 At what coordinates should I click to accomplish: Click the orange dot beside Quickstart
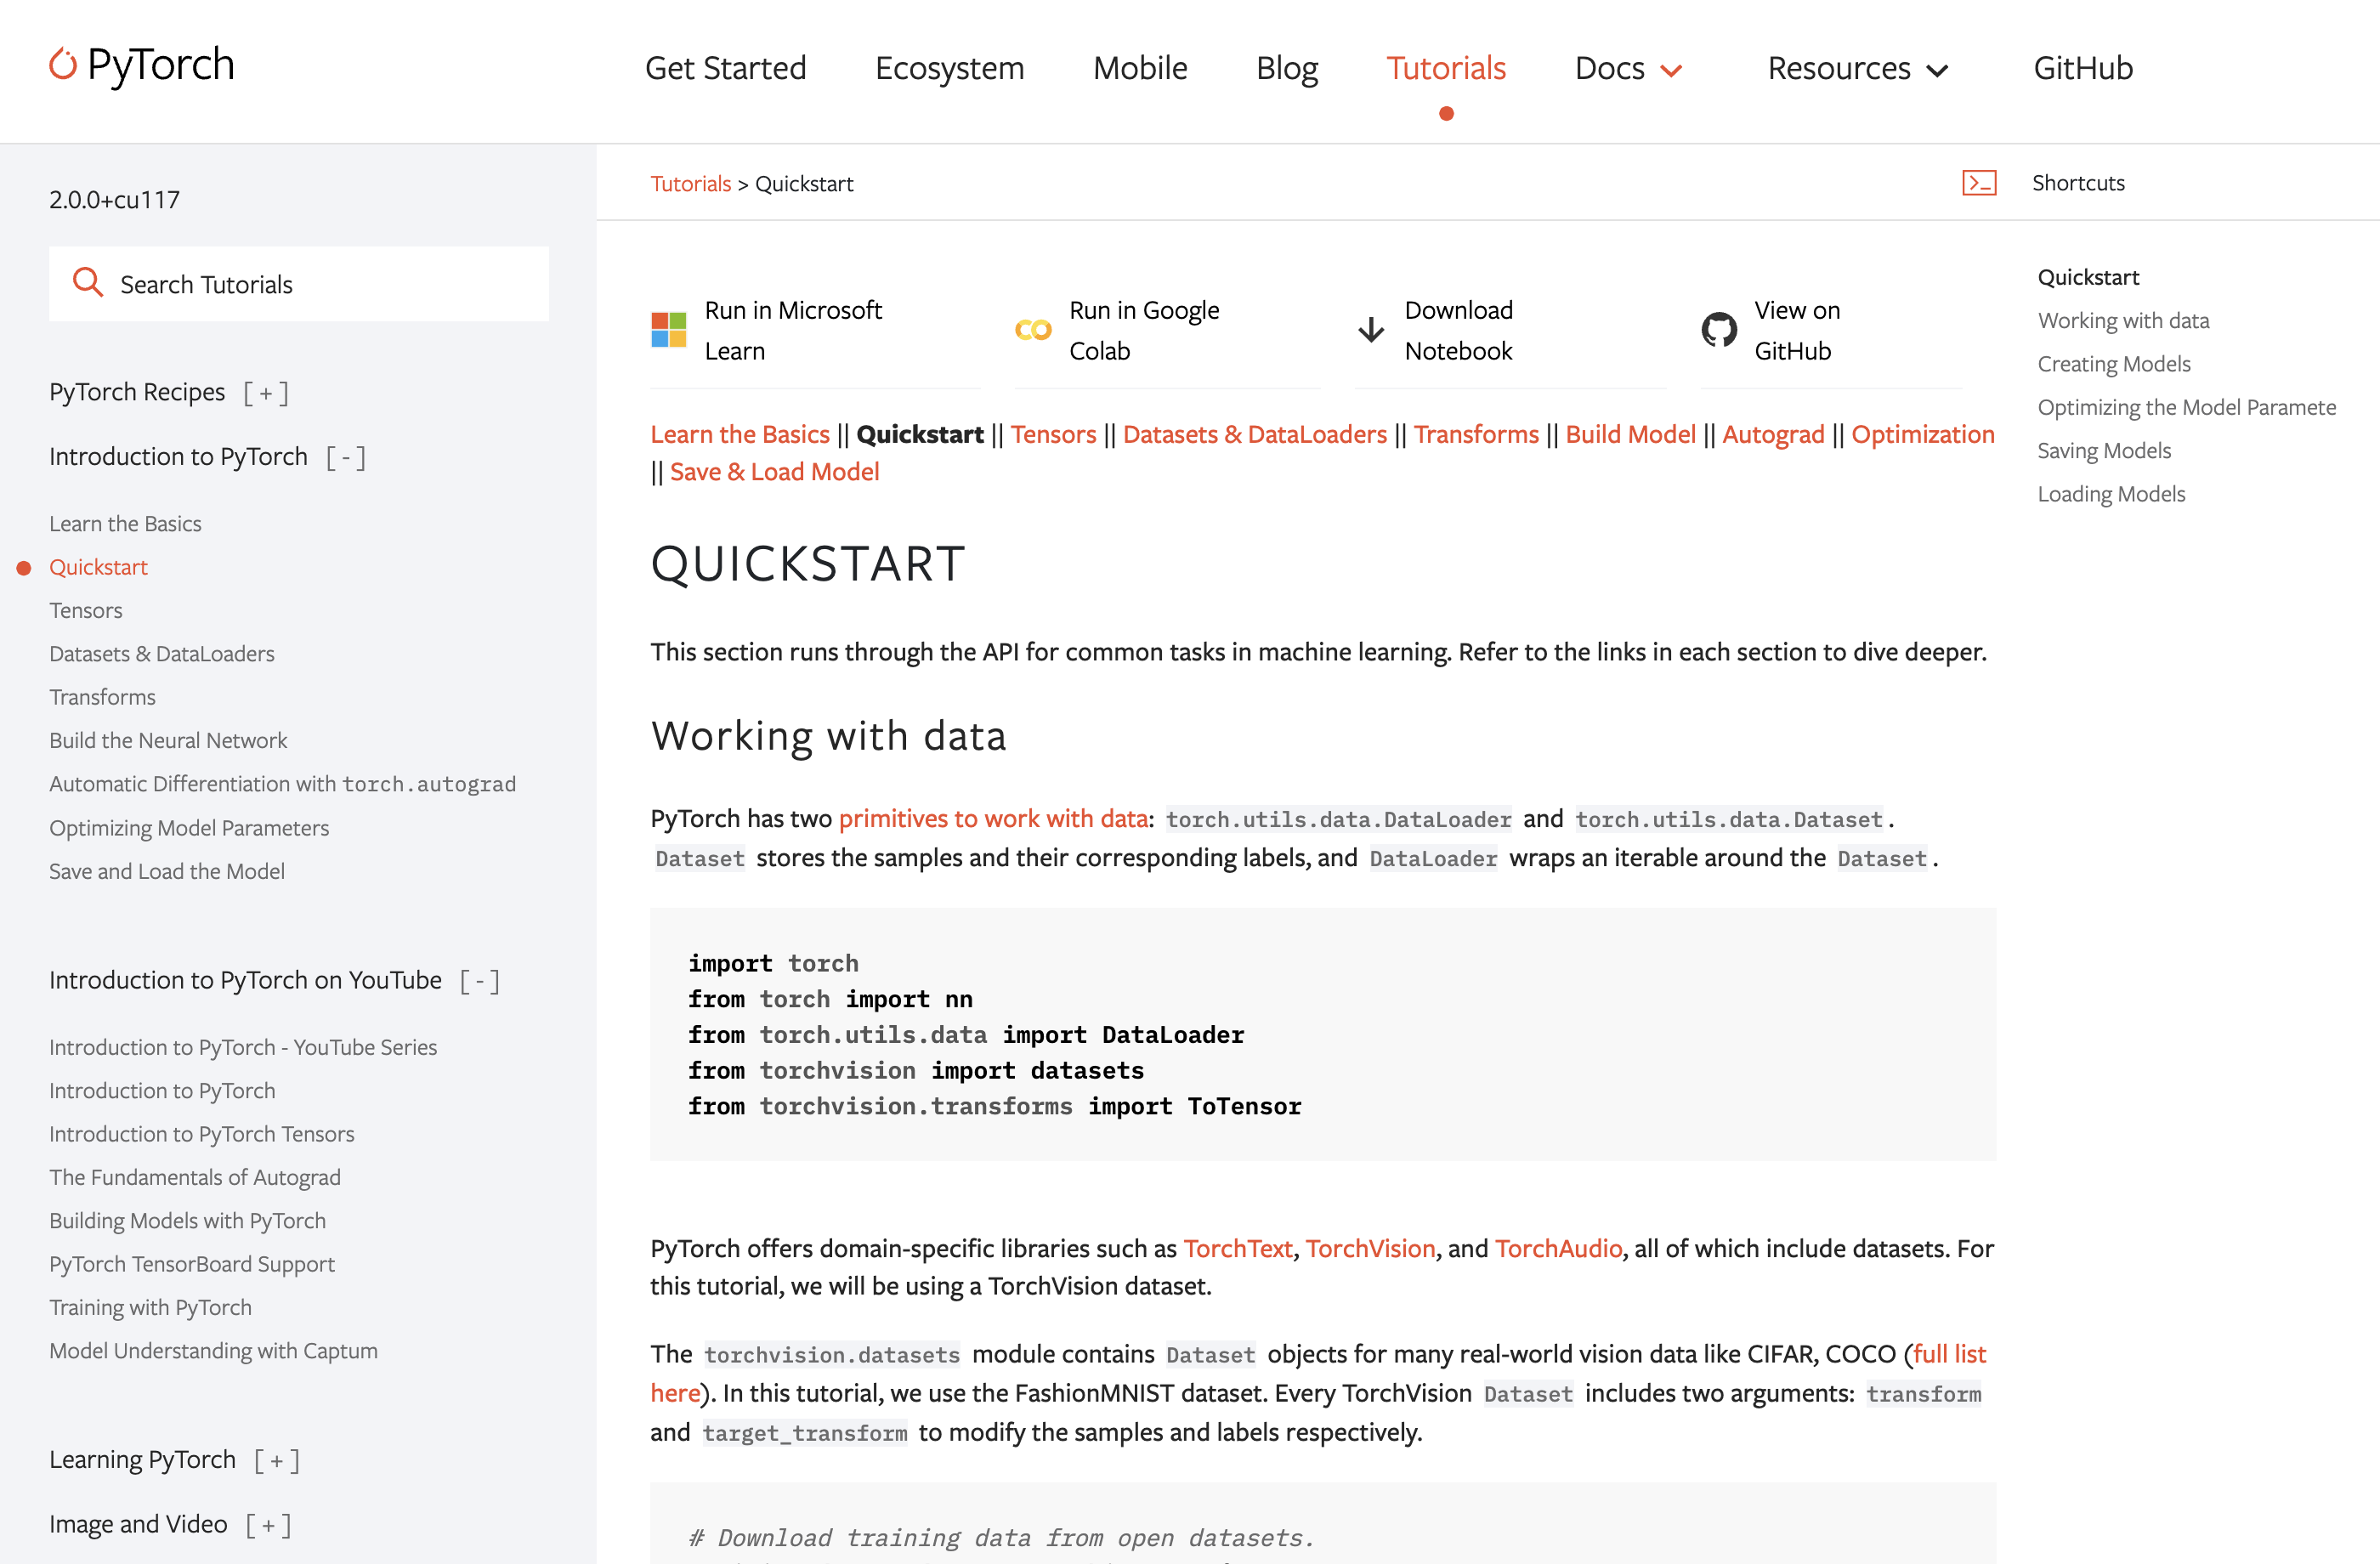[24, 568]
